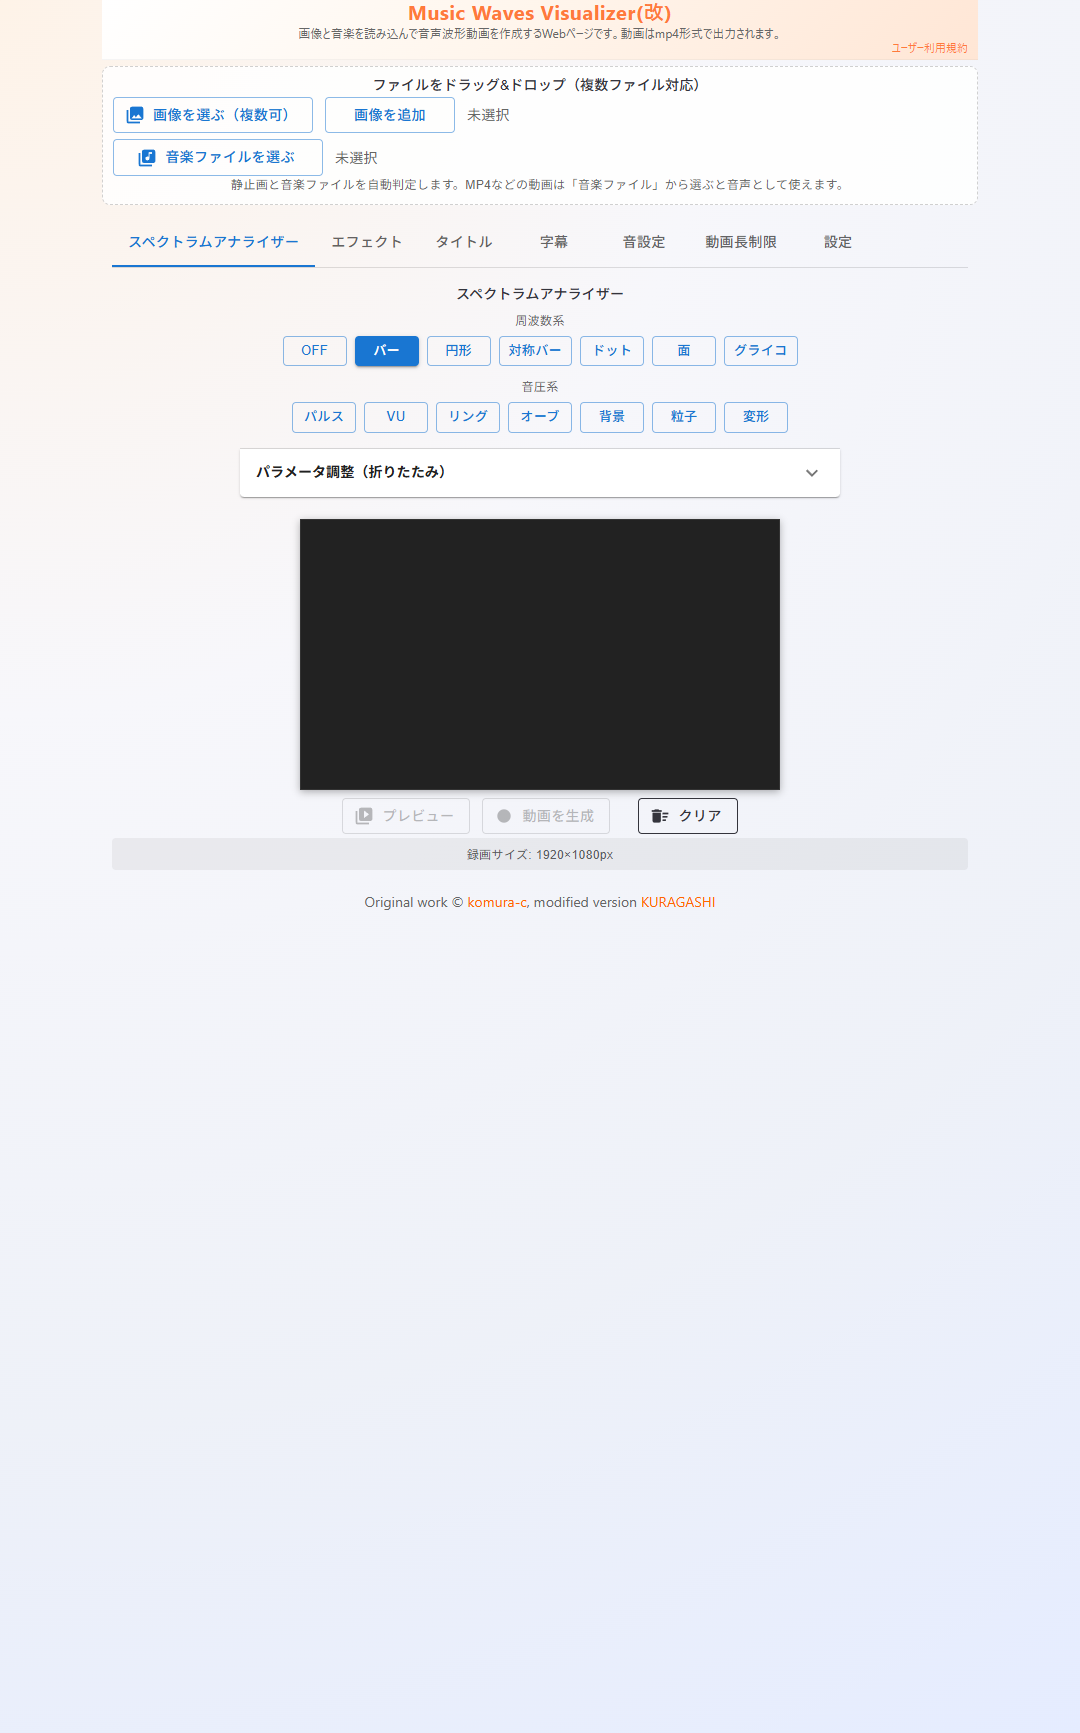Select the グライコ equalizer style
The height and width of the screenshot is (1733, 1080).
point(760,351)
